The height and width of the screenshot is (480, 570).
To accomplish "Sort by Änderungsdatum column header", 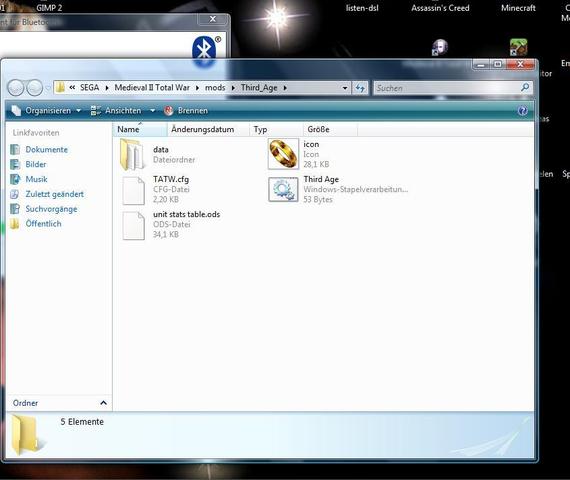I will coord(208,129).
